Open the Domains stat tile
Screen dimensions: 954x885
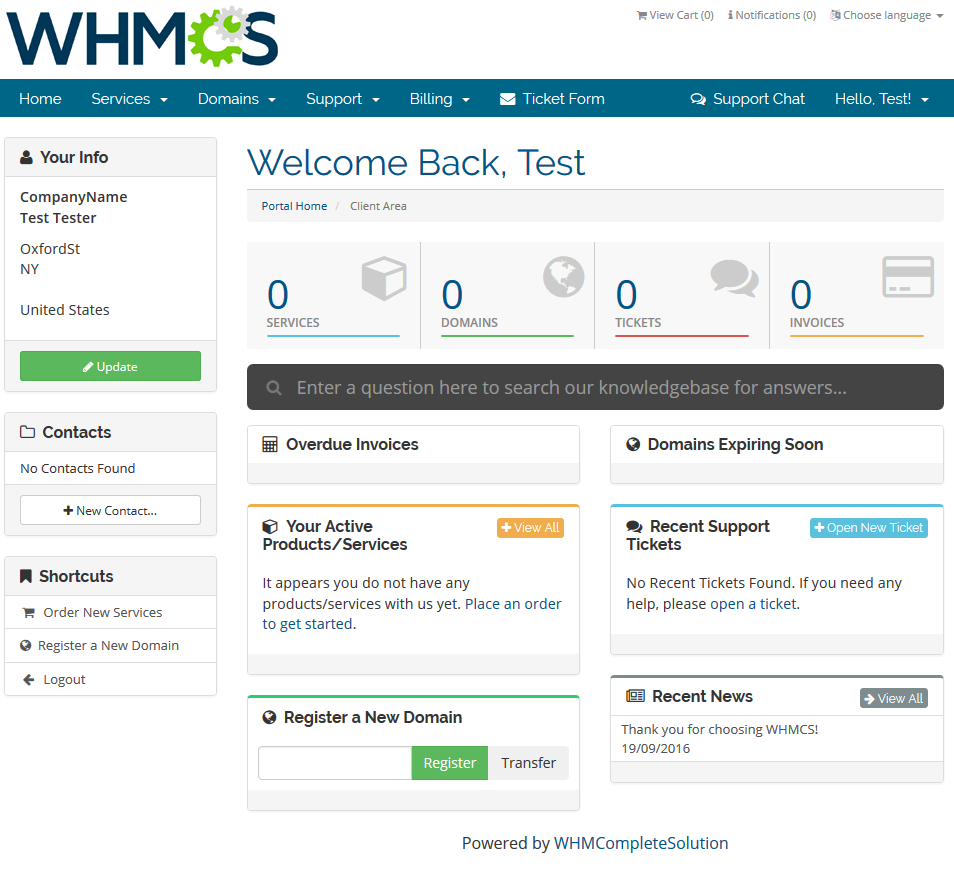click(x=507, y=296)
